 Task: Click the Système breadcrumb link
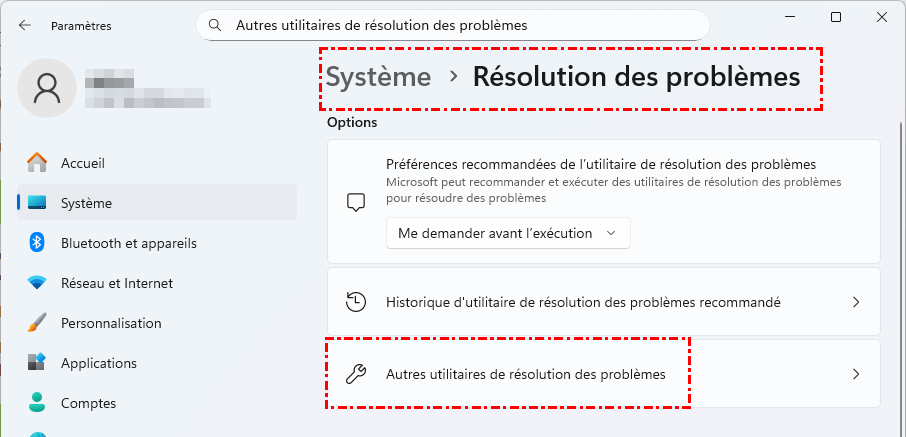[x=378, y=77]
